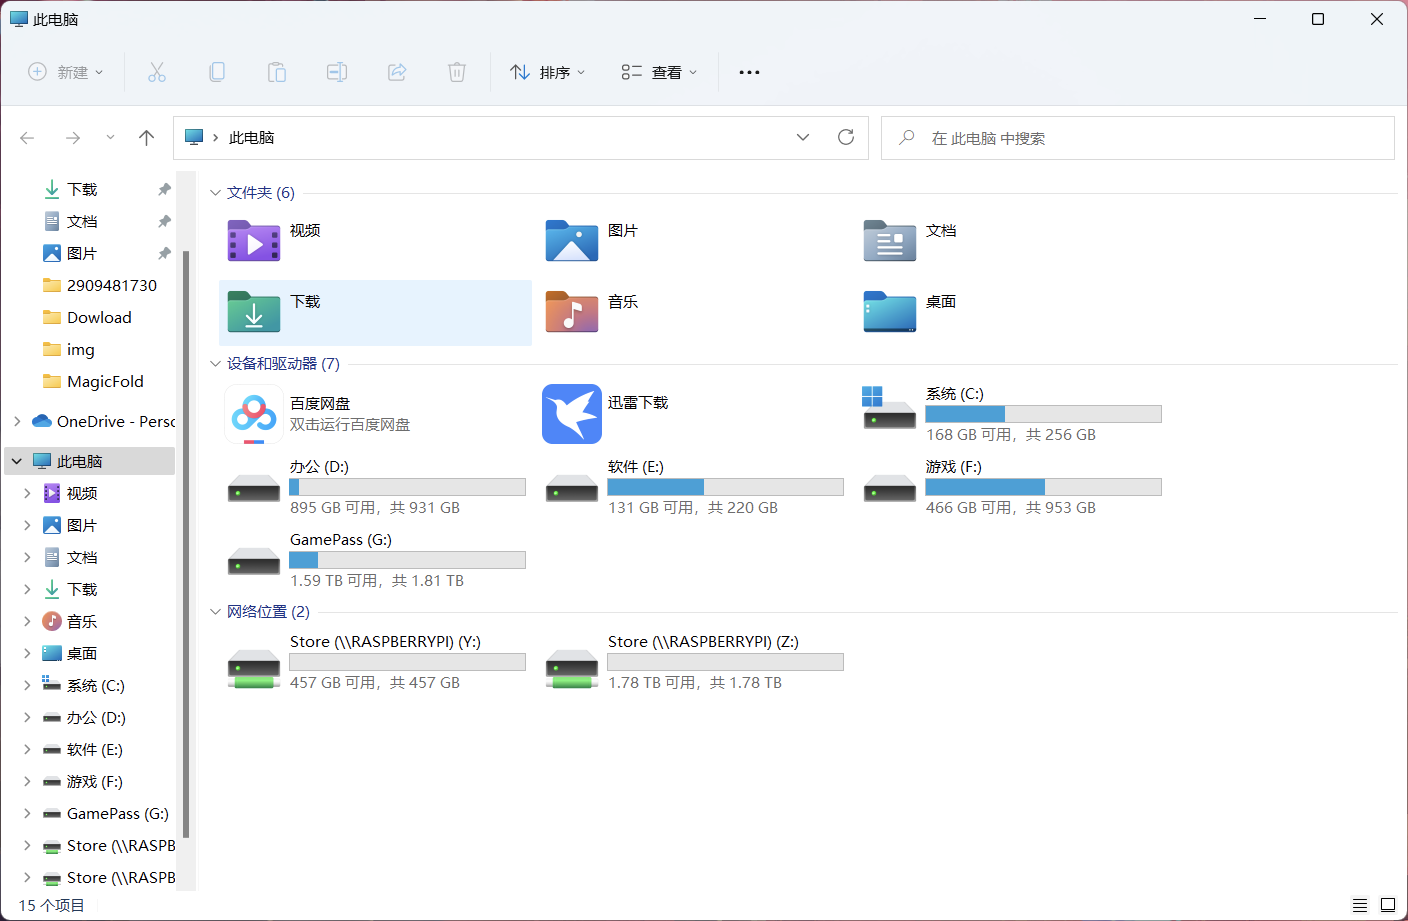Open the 查看 view dropdown
This screenshot has width=1408, height=921.
pos(660,72)
